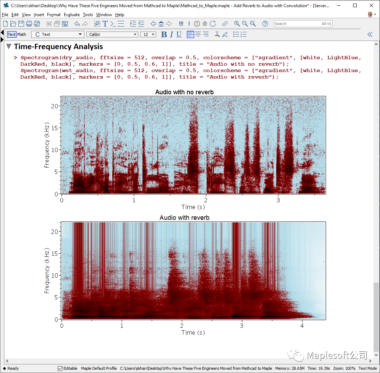The image size is (380, 373).
Task: Open the Evaluate menu
Action: (72, 15)
